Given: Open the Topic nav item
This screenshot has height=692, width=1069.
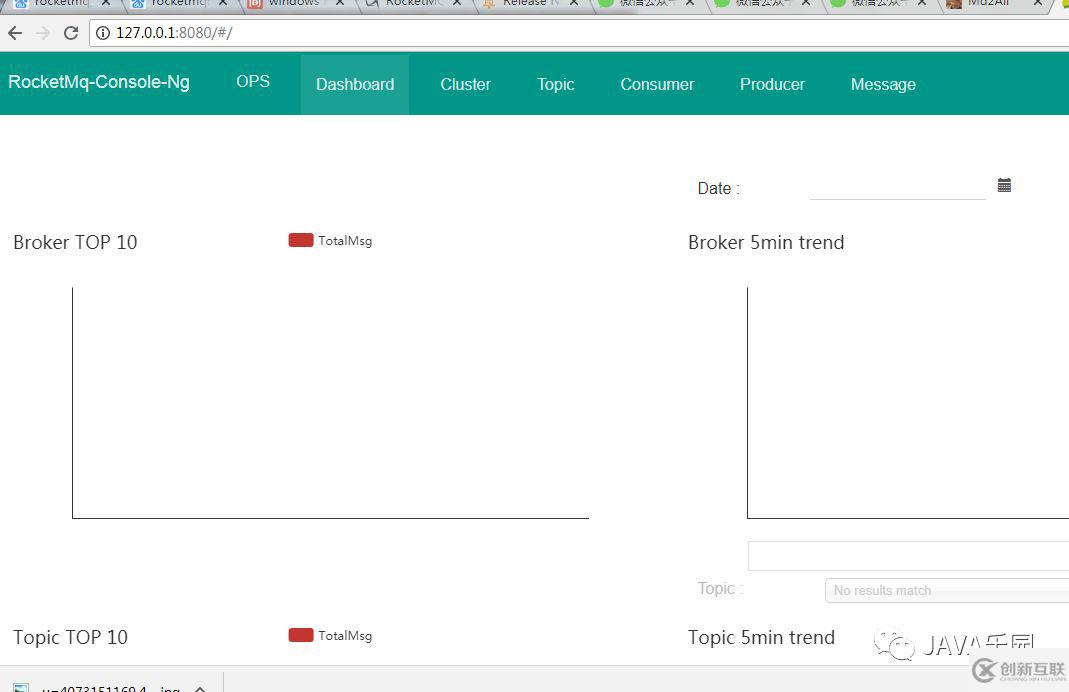Looking at the screenshot, I should [556, 85].
